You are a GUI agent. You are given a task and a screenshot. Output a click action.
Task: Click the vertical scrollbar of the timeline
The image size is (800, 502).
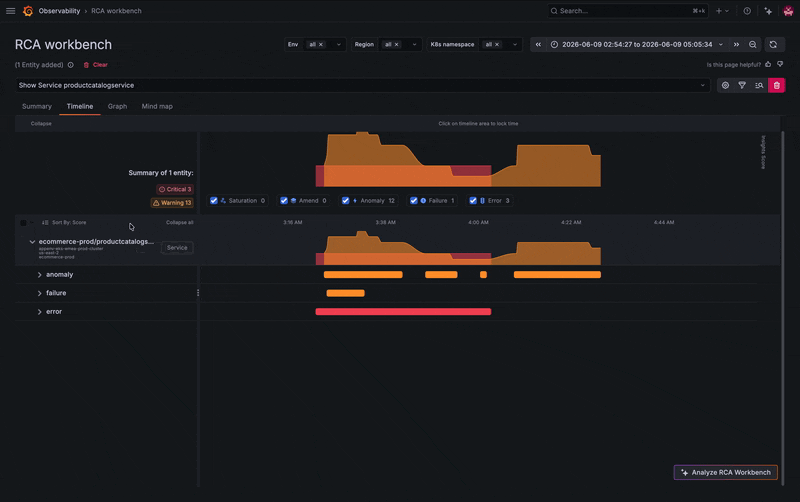click(x=782, y=306)
